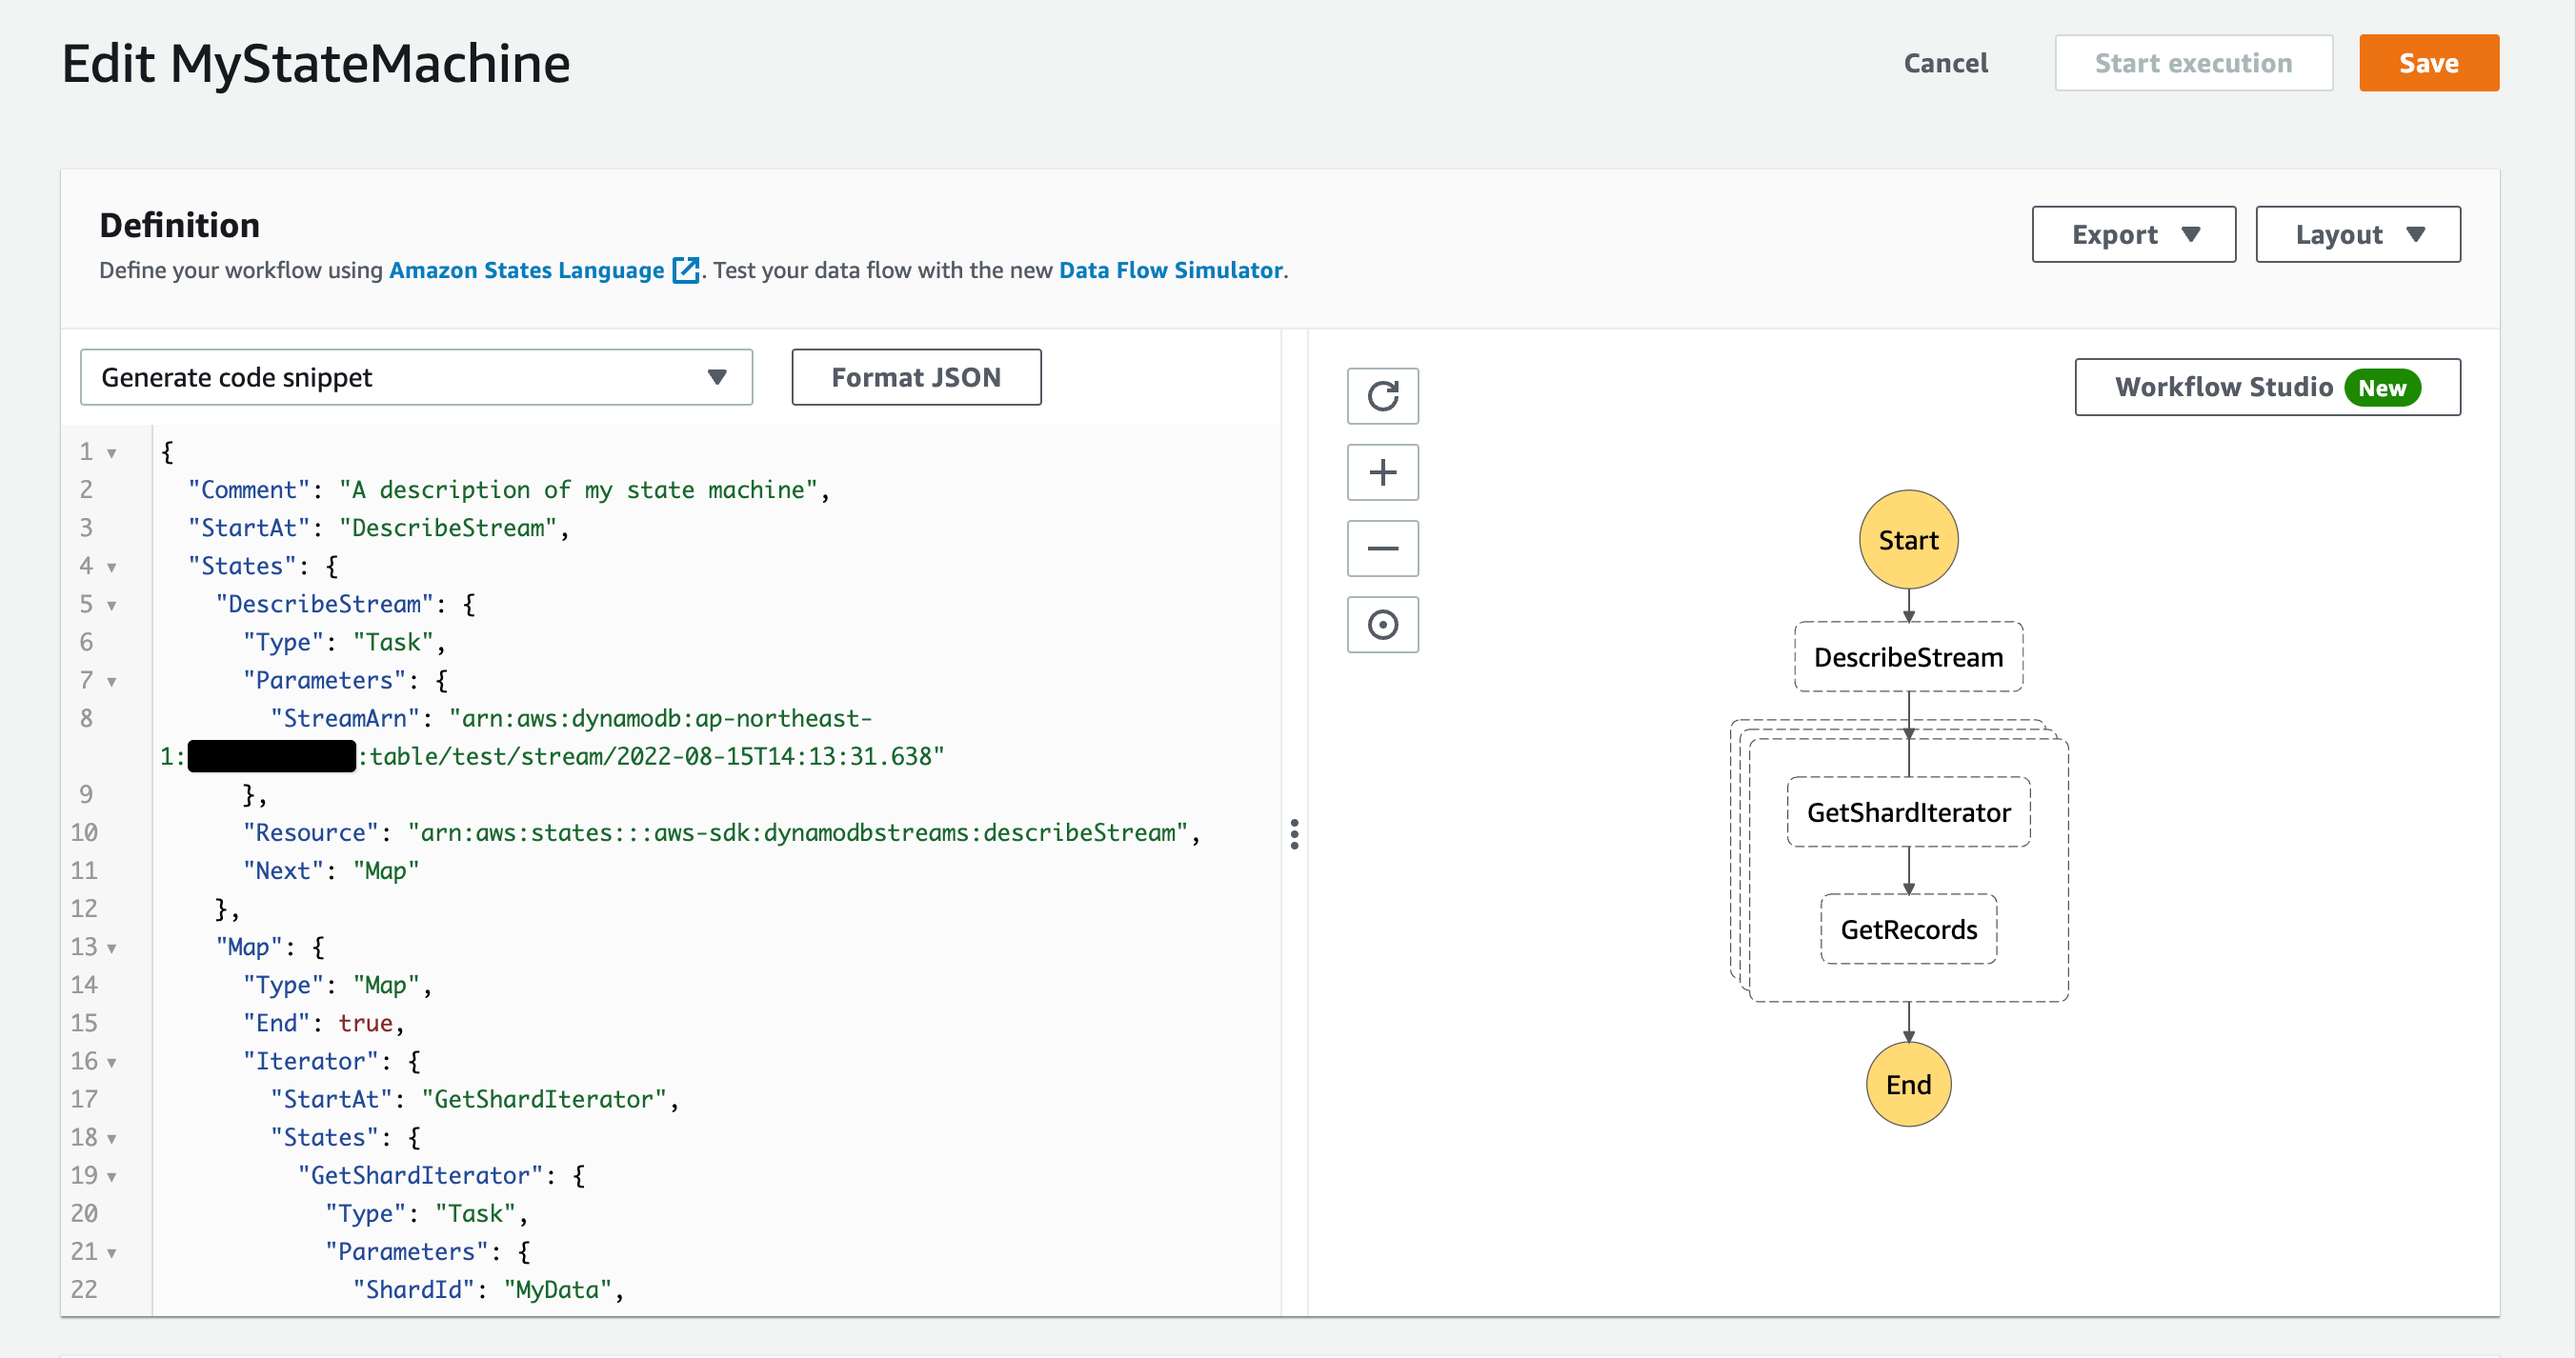The width and height of the screenshot is (2576, 1358).
Task: Collapse the code fold at line 4
Action: [x=112, y=567]
